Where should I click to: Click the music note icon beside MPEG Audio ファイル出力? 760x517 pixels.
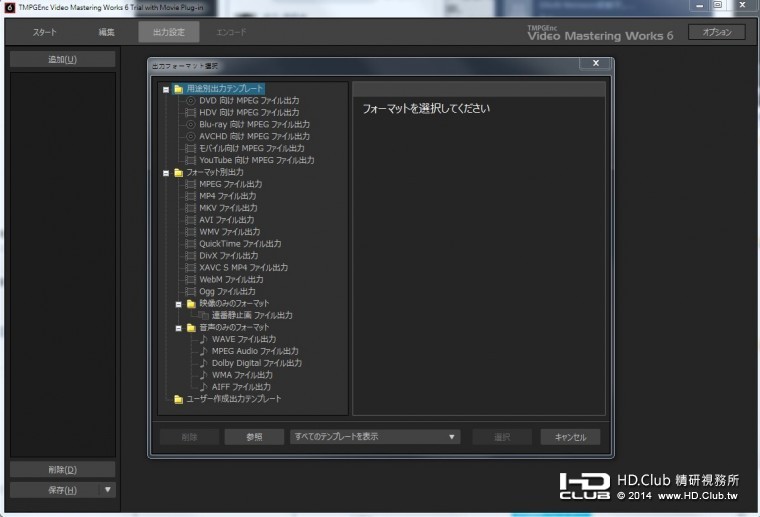coord(204,351)
